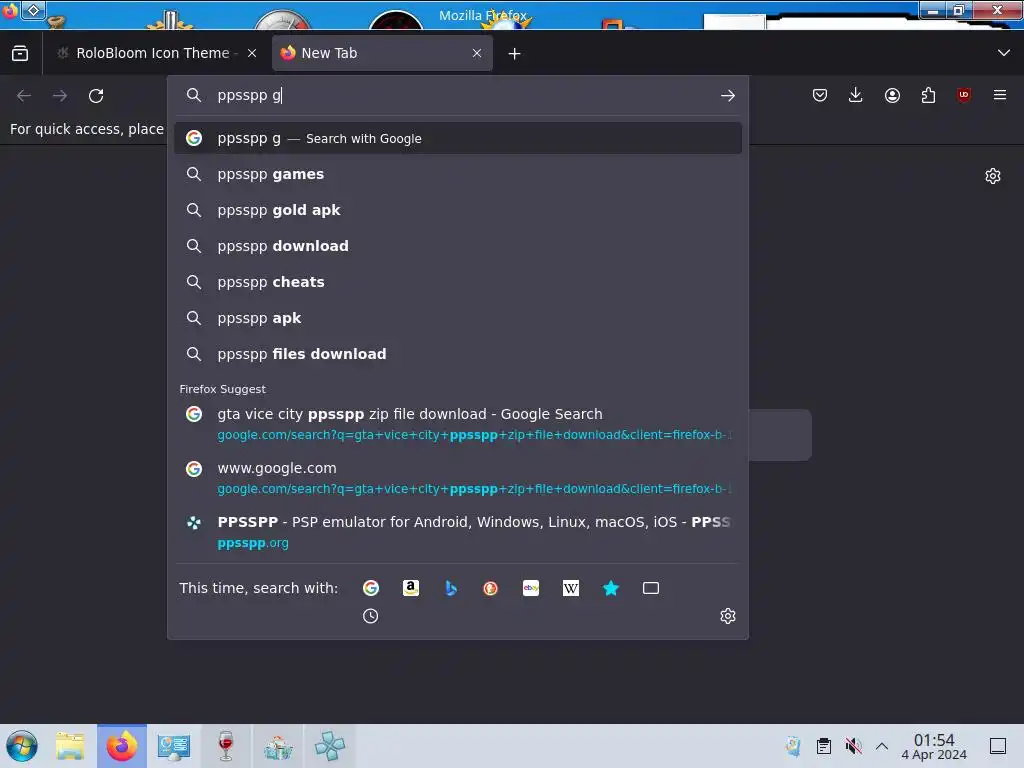Image resolution: width=1024 pixels, height=768 pixels.
Task: Search with Wikipedia one-off engine icon
Action: point(571,588)
